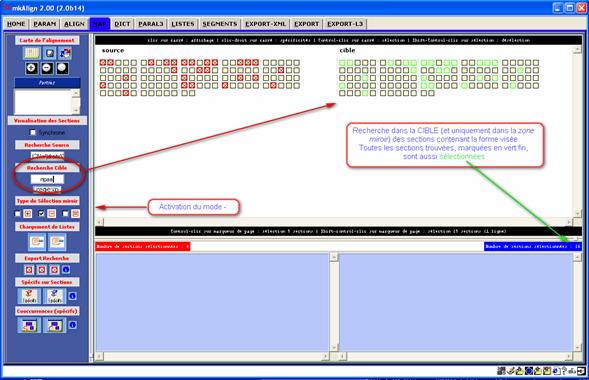Click the first Chargement de Listes icon
Viewport: 589px width, 380px height.
37,241
